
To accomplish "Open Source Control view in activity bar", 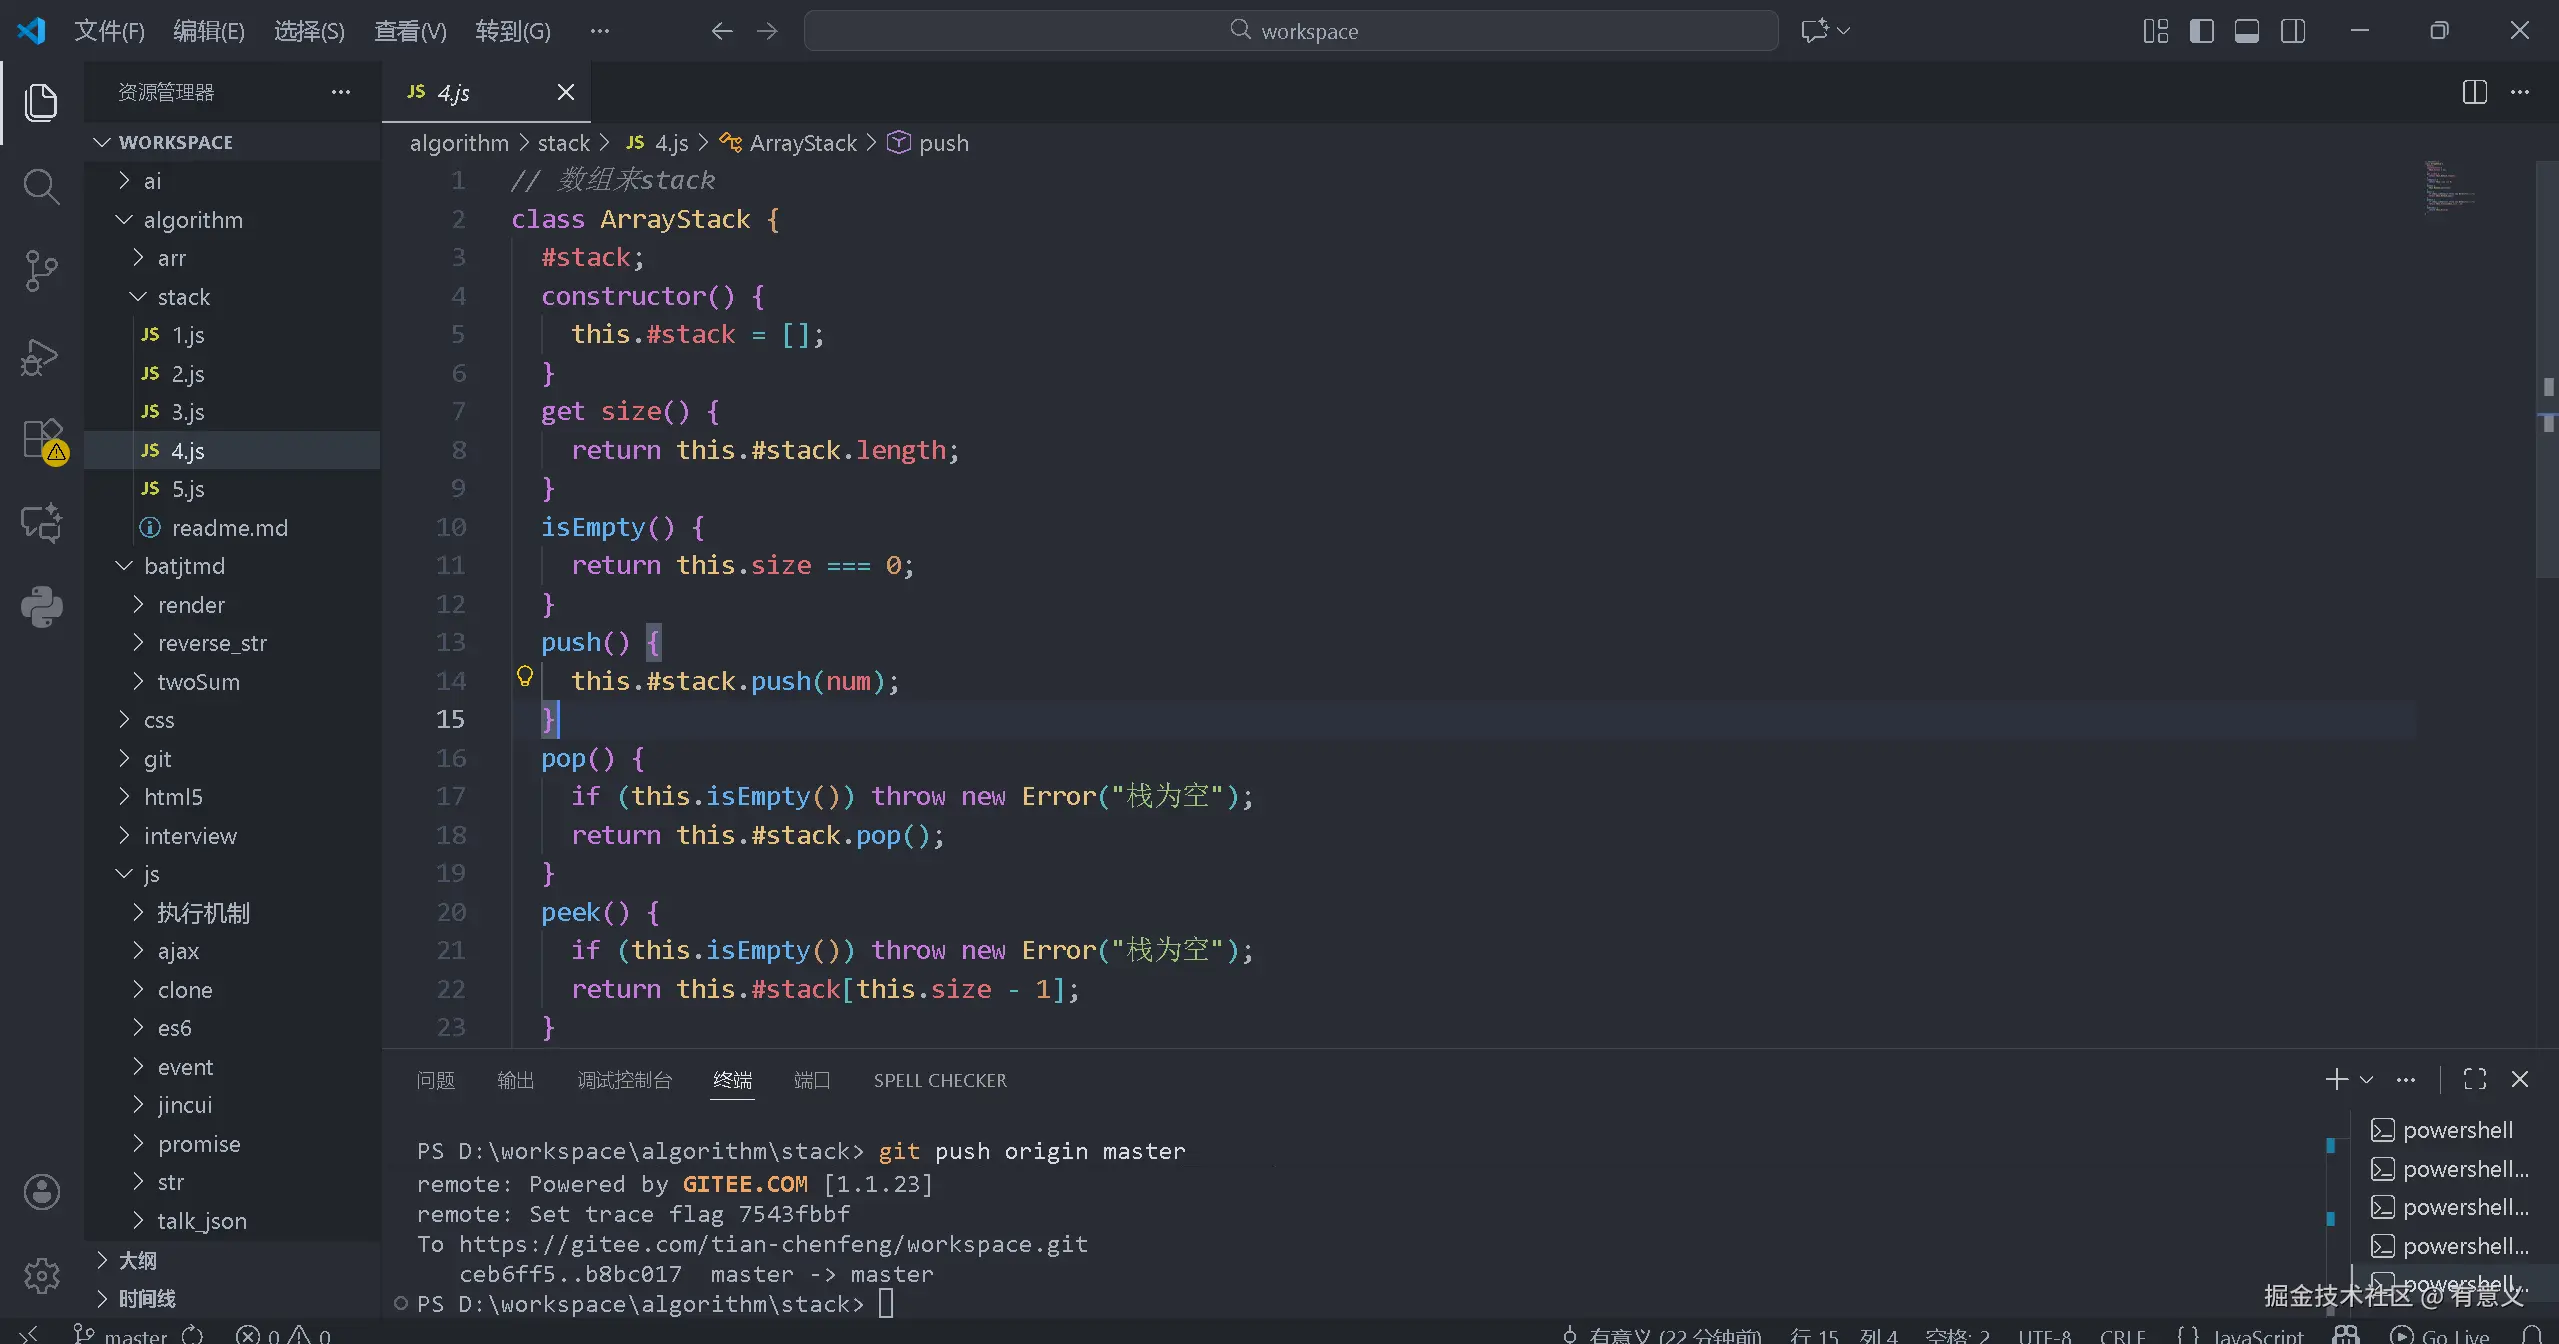I will [41, 270].
